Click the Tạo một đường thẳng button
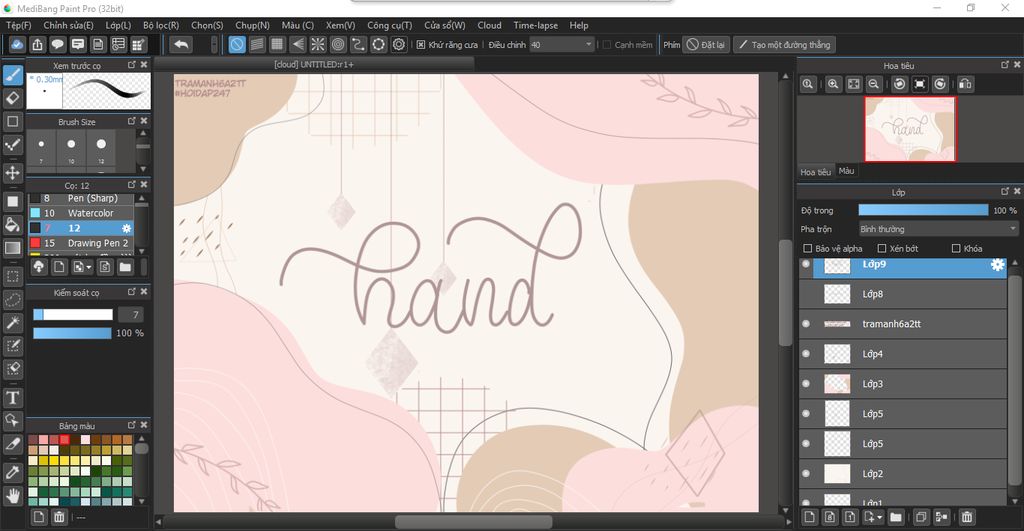1024x531 pixels. pyautogui.click(x=784, y=44)
